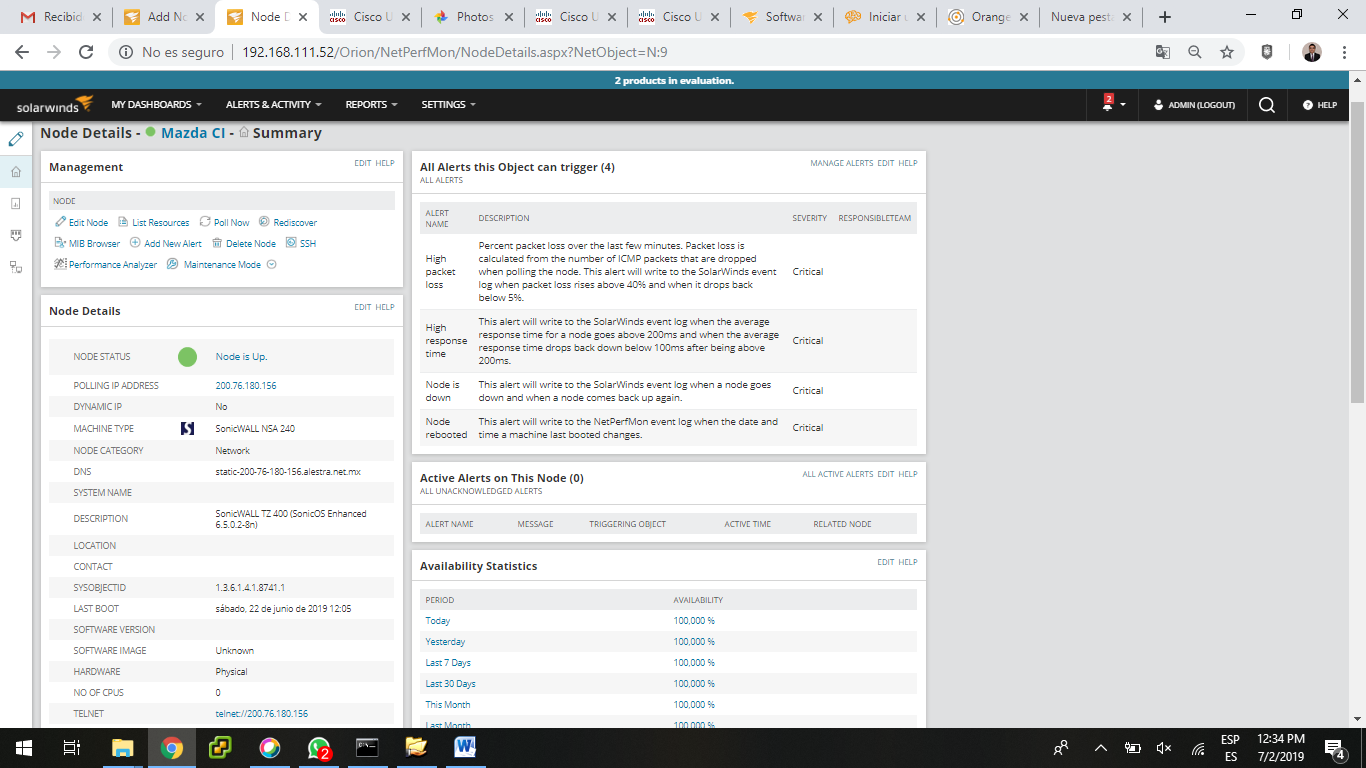The height and width of the screenshot is (768, 1366).
Task: Open WhatsApp from the taskbar
Action: (x=319, y=748)
